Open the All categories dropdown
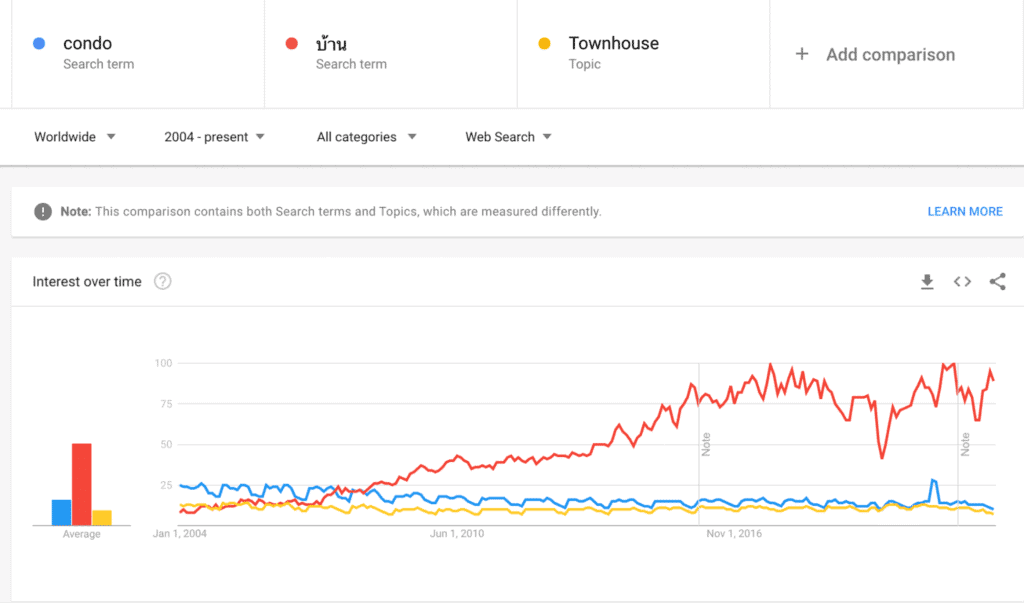 [x=366, y=137]
